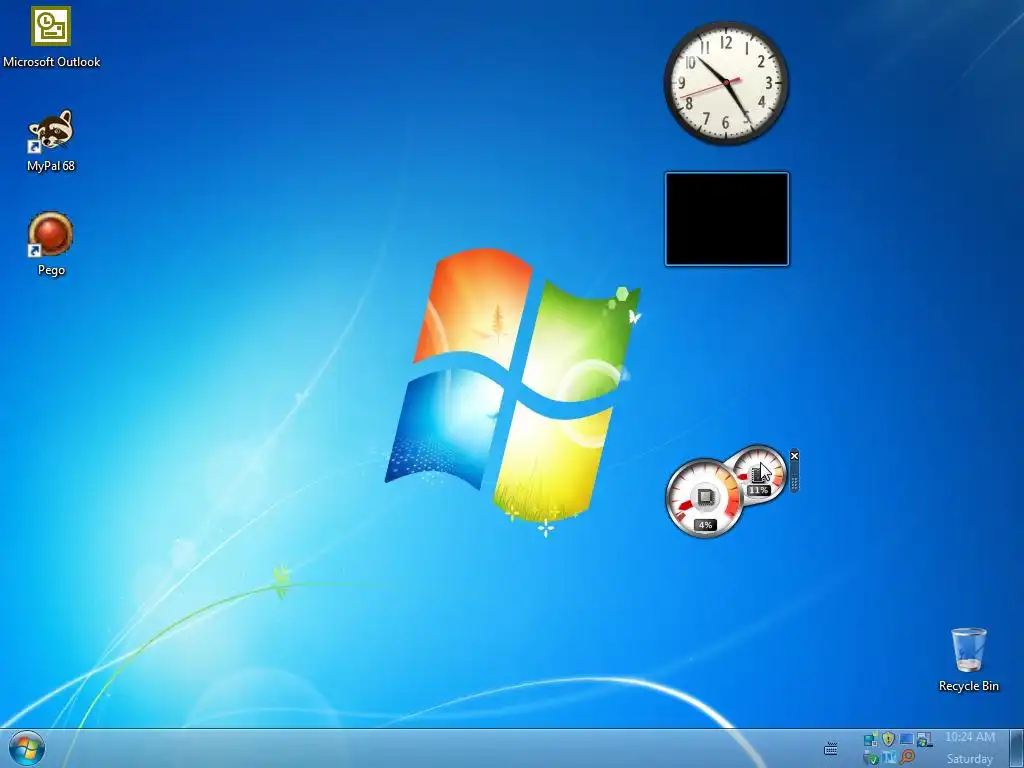Open the taskbar clock showing 10:24 AM
Screen dimensions: 1024x768
pyautogui.click(x=970, y=737)
